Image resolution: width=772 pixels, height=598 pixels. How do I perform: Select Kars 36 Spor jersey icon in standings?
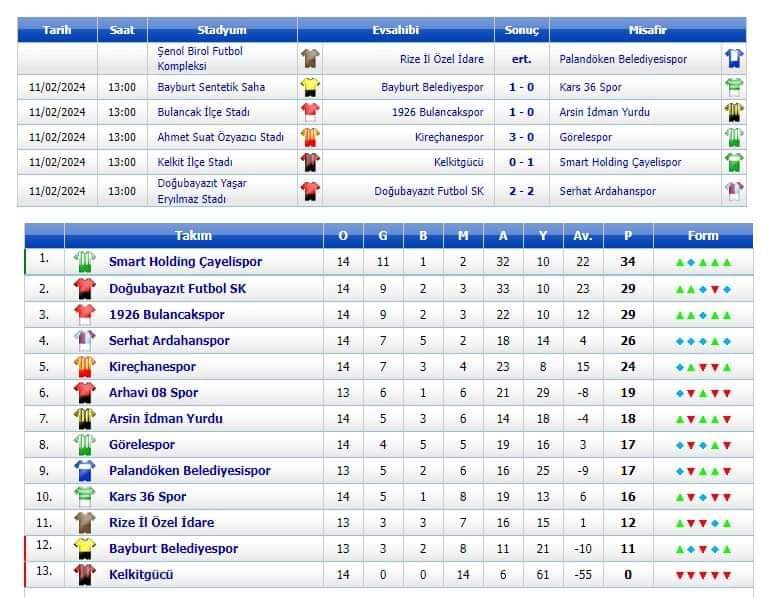tap(84, 496)
